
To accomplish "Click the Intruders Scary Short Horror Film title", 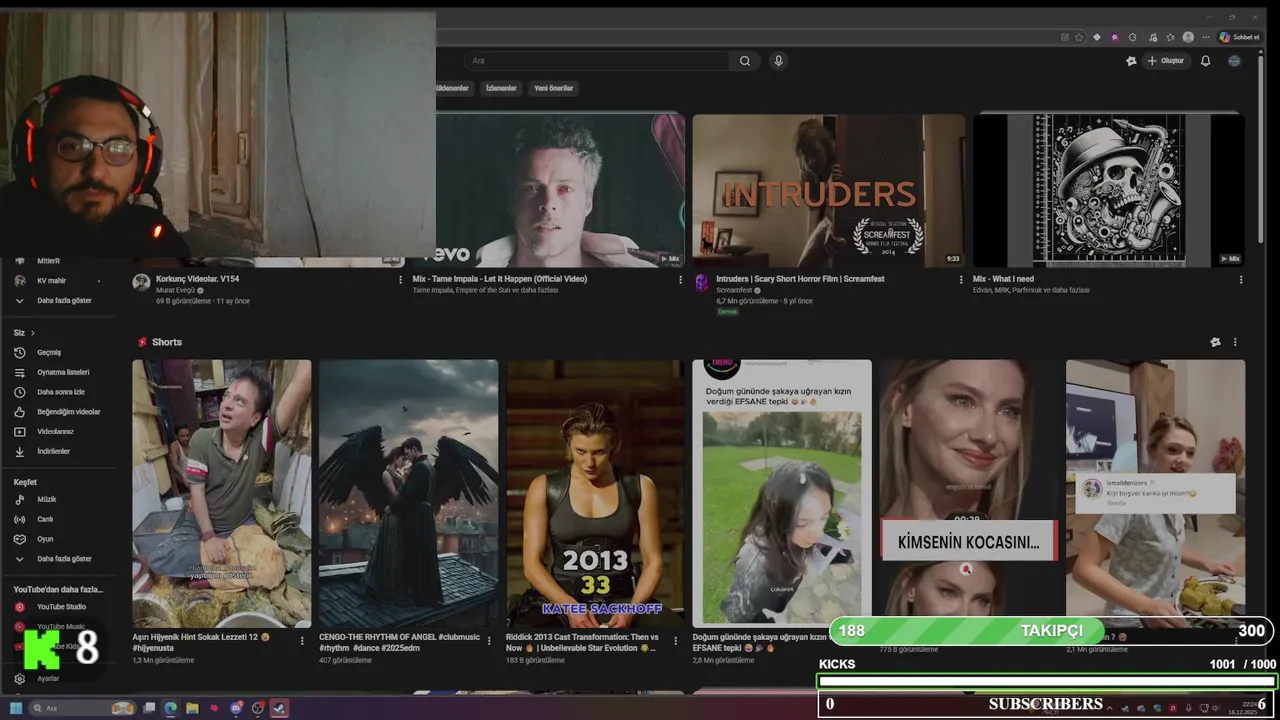I will (x=800, y=279).
